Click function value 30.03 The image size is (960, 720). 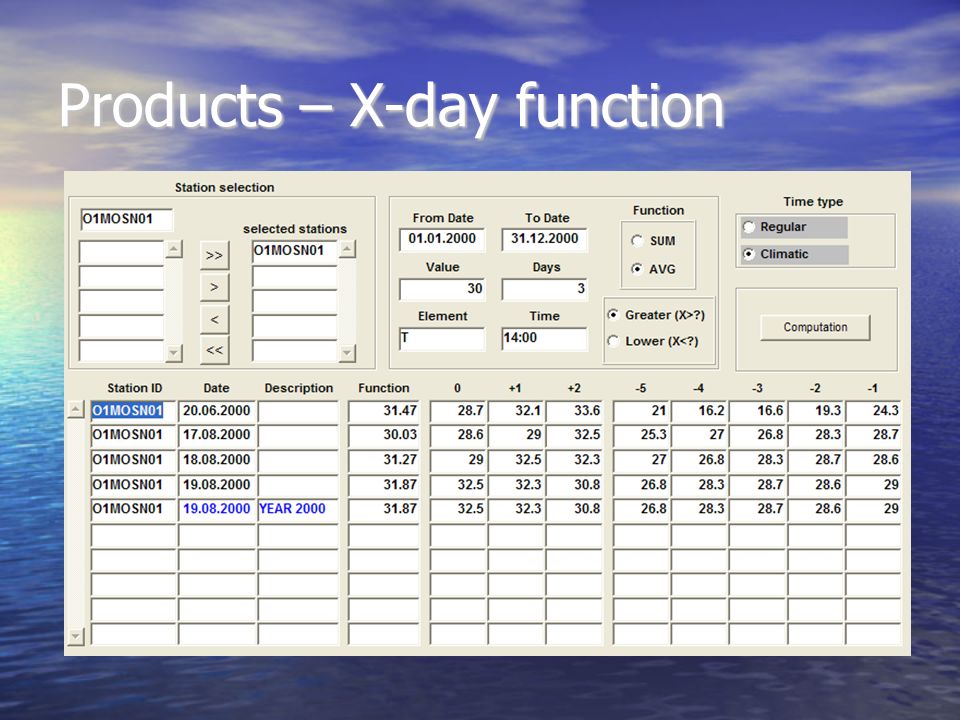pos(384,435)
